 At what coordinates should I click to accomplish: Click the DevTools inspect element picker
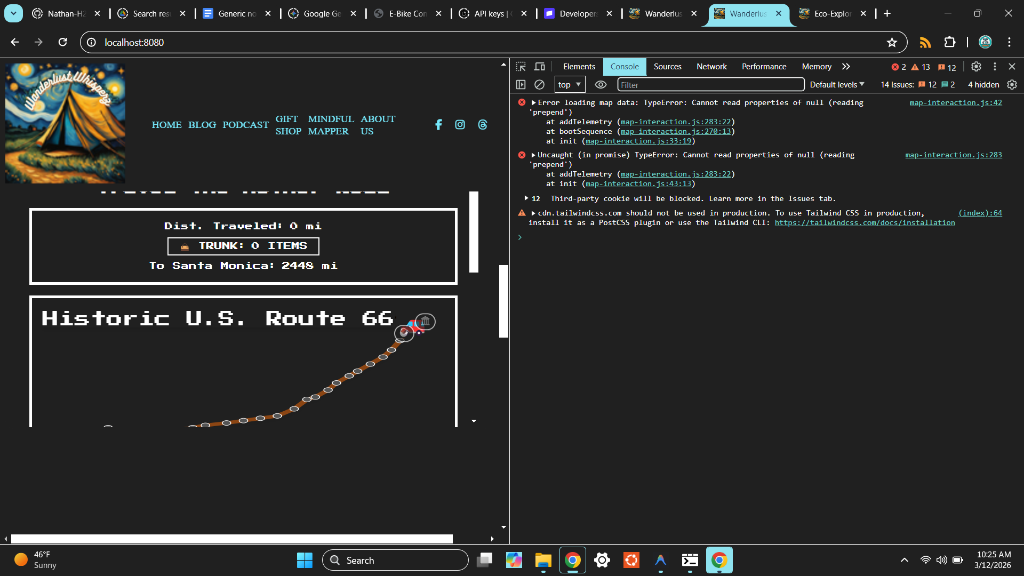(521, 67)
